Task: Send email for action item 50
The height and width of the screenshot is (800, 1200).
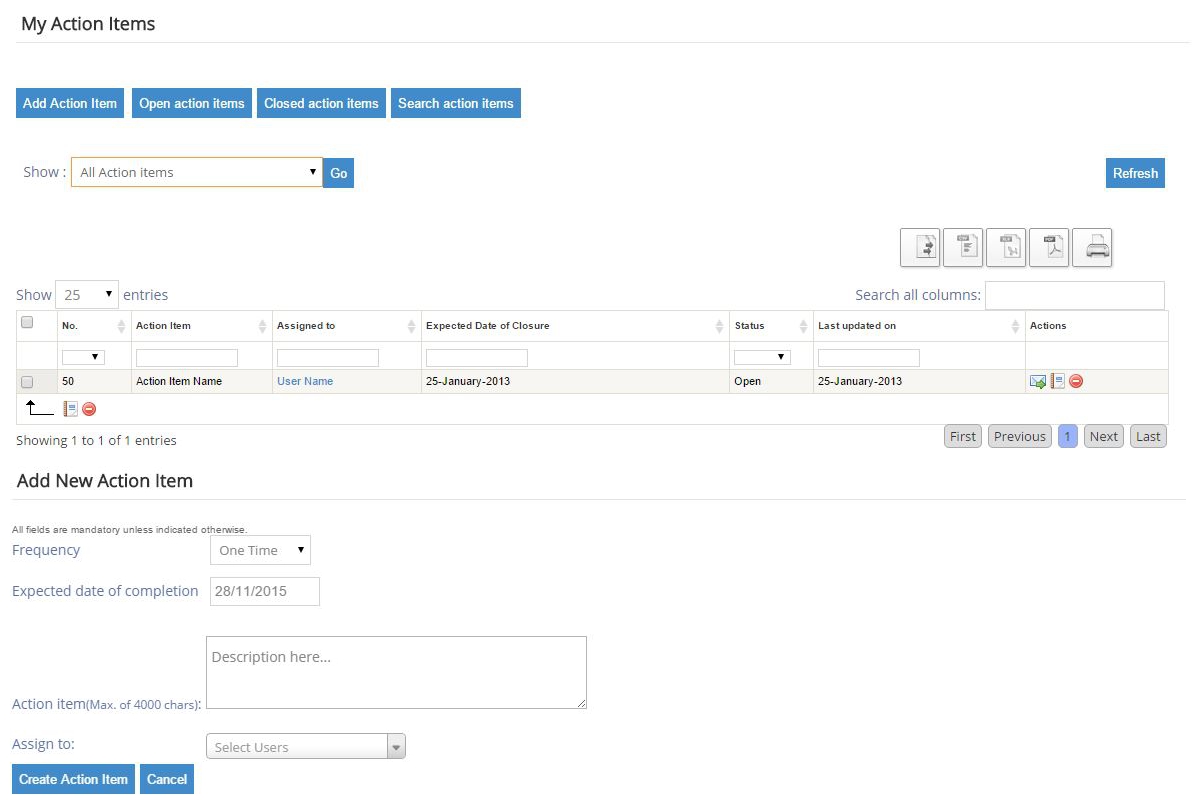Action: click(1037, 381)
